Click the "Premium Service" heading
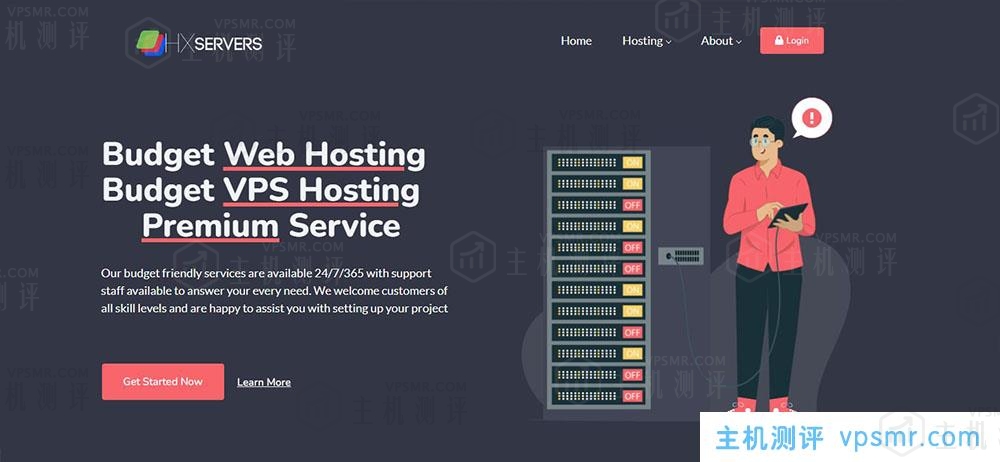Viewport: 1000px width, 462px height. pyautogui.click(x=271, y=226)
